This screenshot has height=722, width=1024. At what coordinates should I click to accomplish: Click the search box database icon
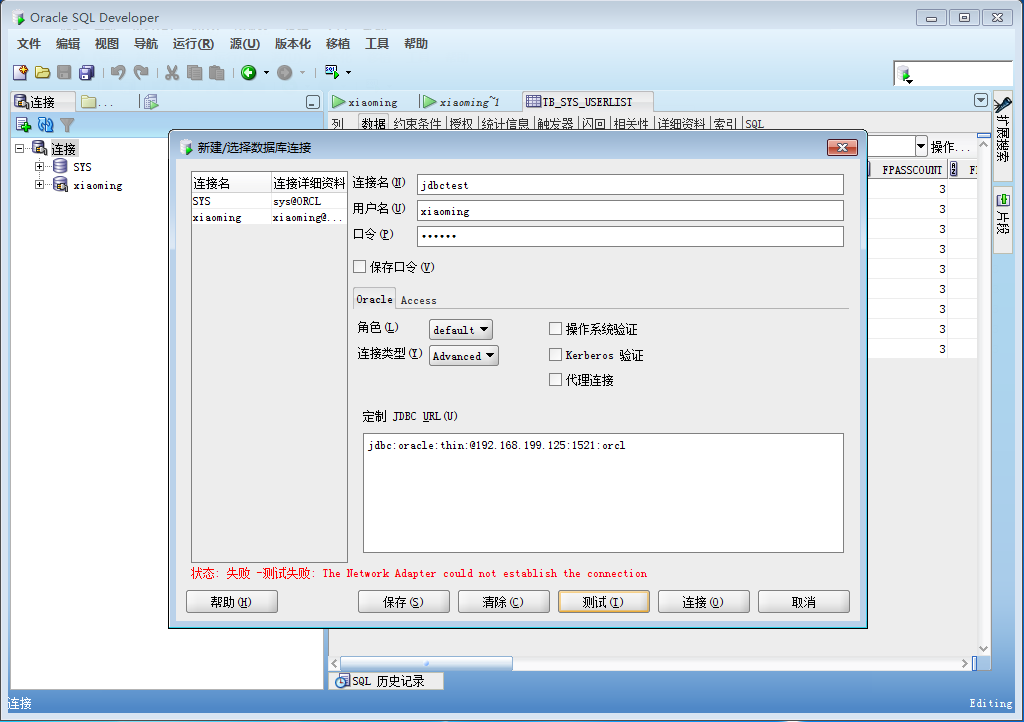click(904, 75)
